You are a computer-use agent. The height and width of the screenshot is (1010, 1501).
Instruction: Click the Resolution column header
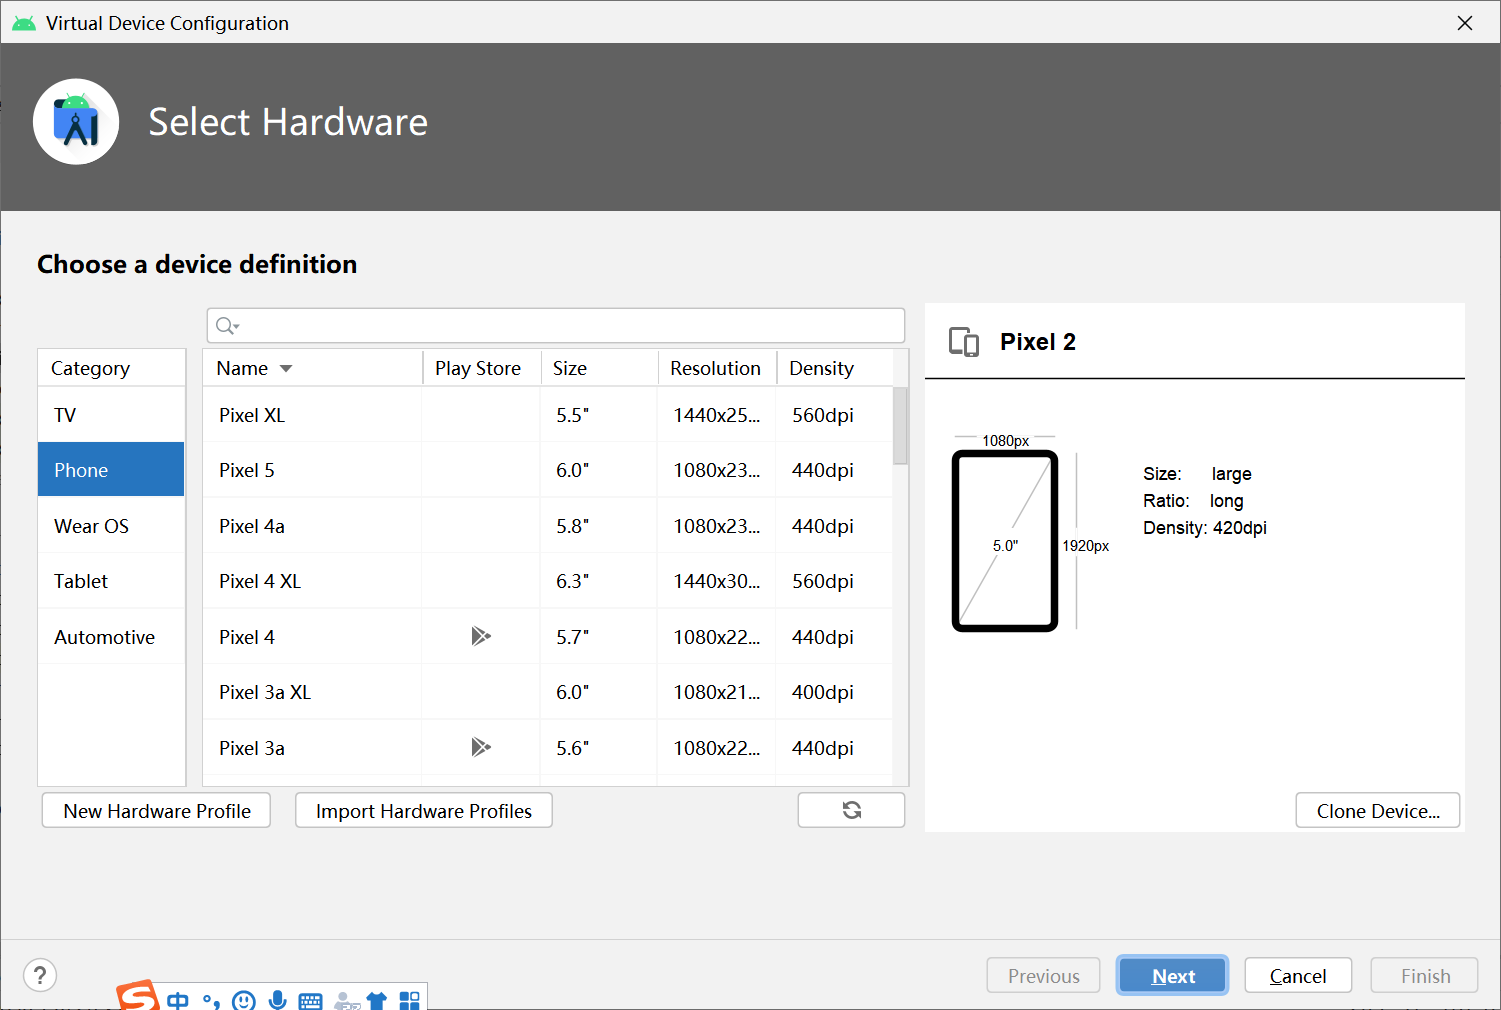point(717,368)
